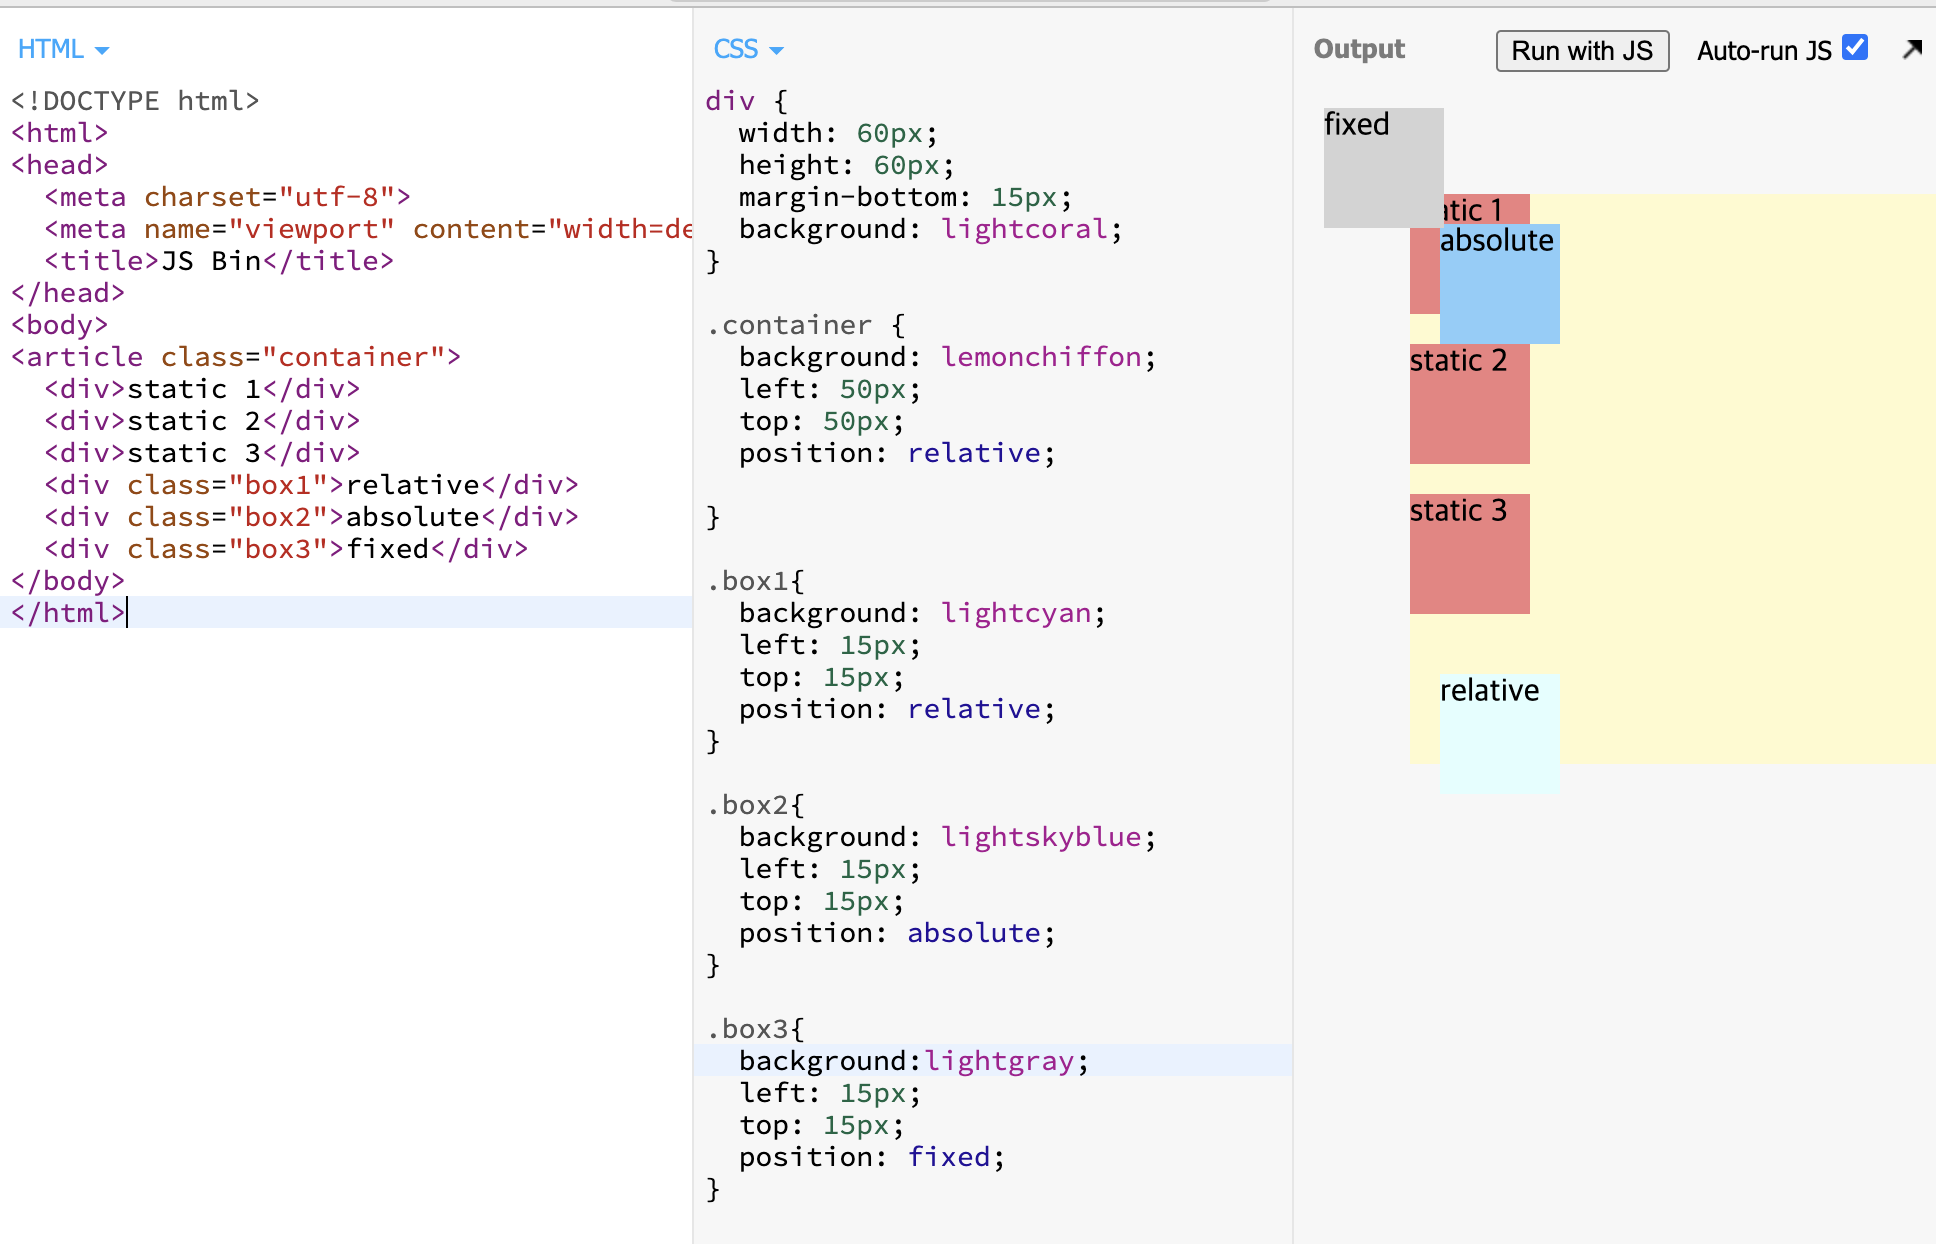Click the lightgray value in CSS
The image size is (1936, 1244).
click(x=999, y=1061)
